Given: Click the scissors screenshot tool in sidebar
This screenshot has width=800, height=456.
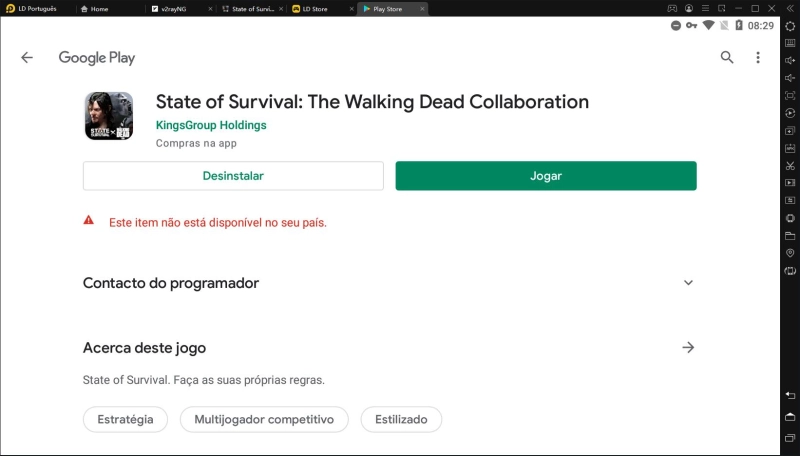Looking at the screenshot, I should coord(790,165).
